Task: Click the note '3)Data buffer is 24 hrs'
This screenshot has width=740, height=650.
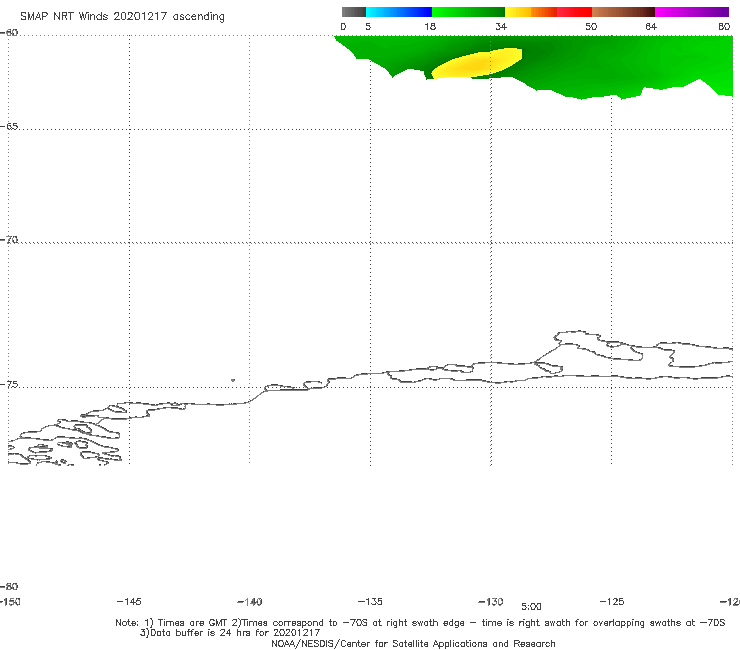Action: coord(230,633)
